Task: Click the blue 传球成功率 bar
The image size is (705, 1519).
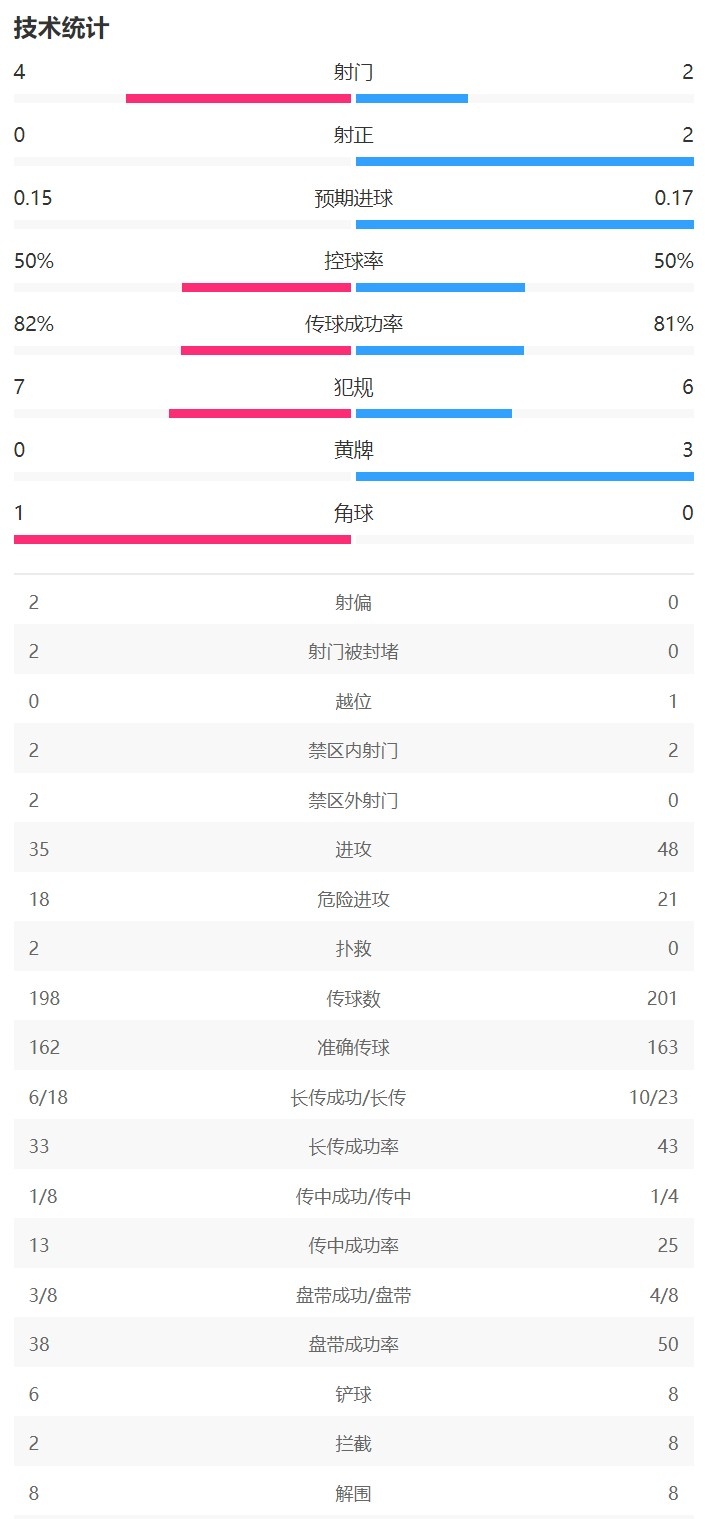Action: click(x=440, y=350)
